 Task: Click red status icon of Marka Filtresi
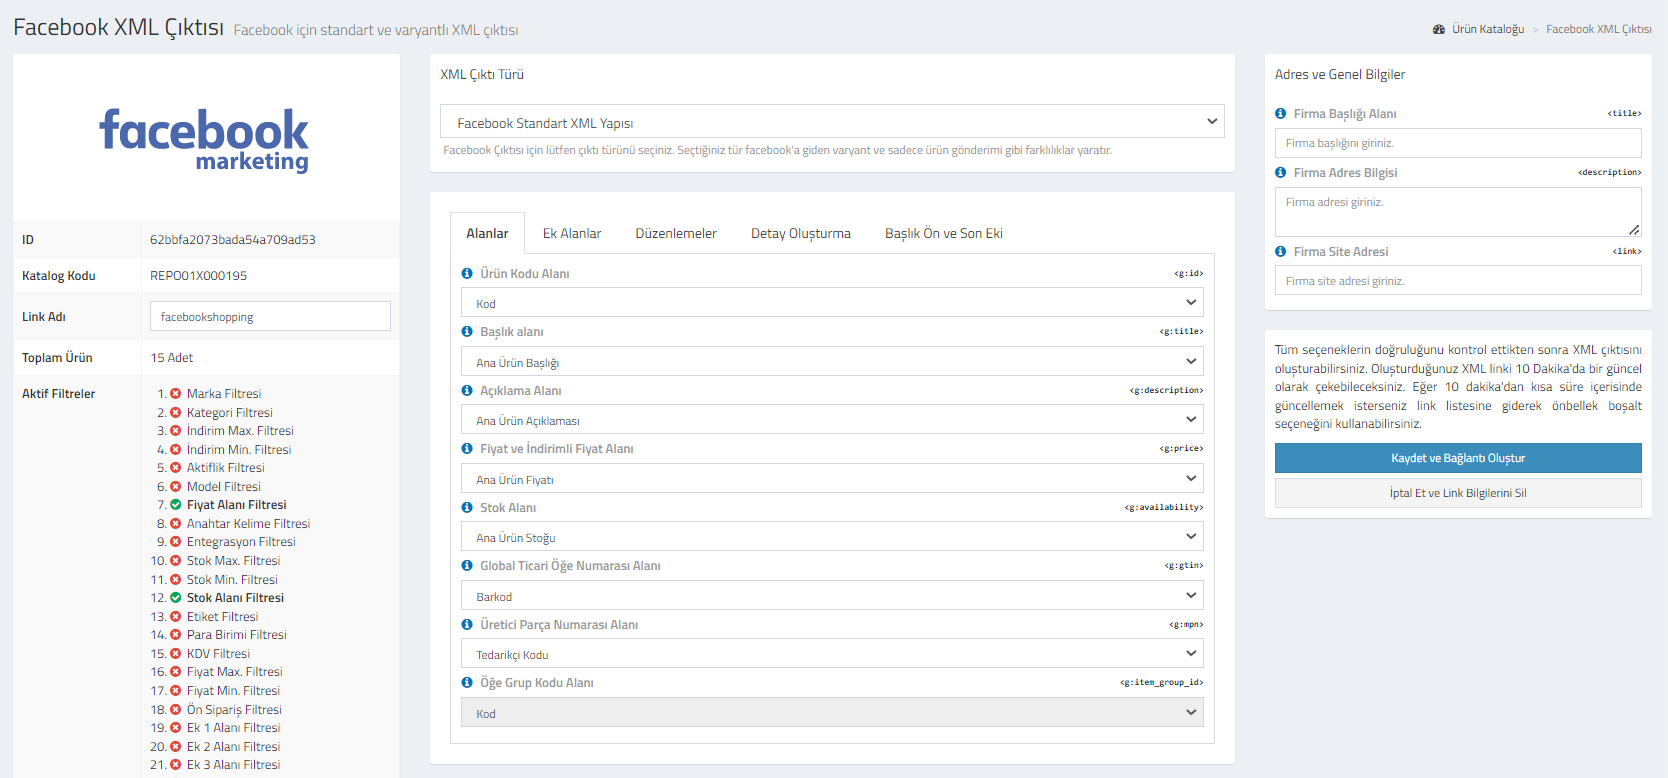pyautogui.click(x=176, y=393)
